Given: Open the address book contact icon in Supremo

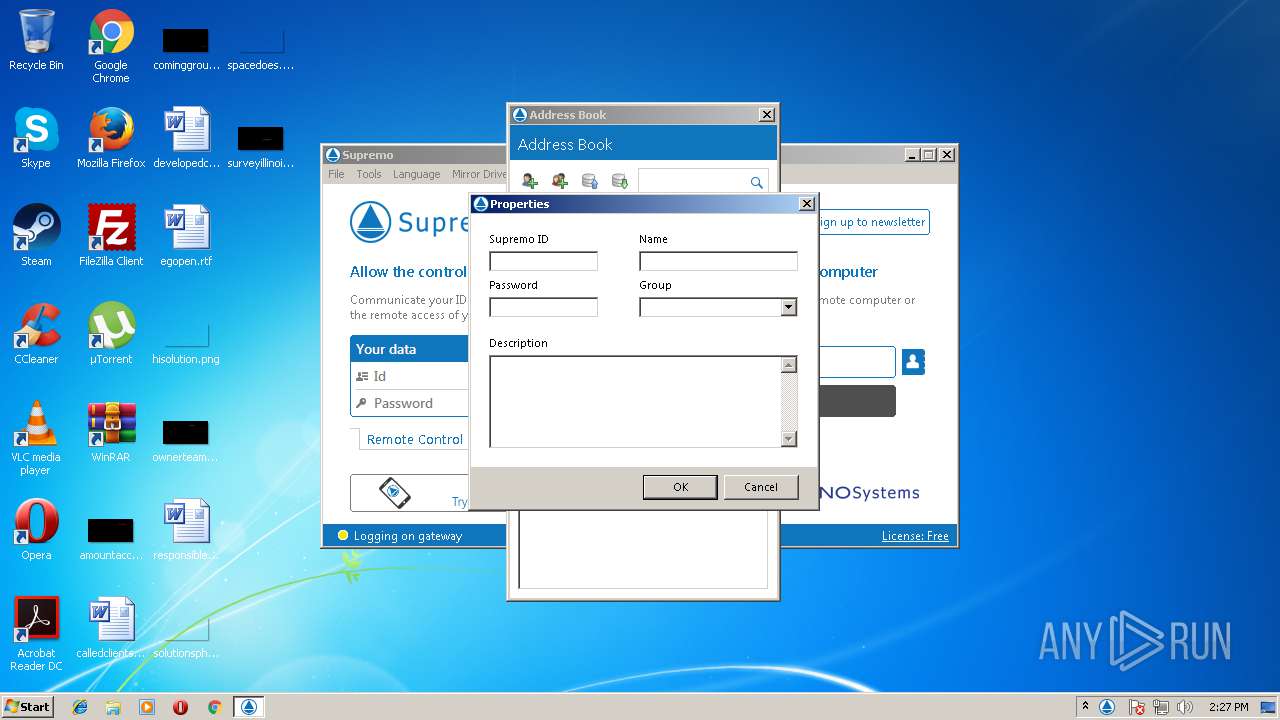Looking at the screenshot, I should (913, 362).
